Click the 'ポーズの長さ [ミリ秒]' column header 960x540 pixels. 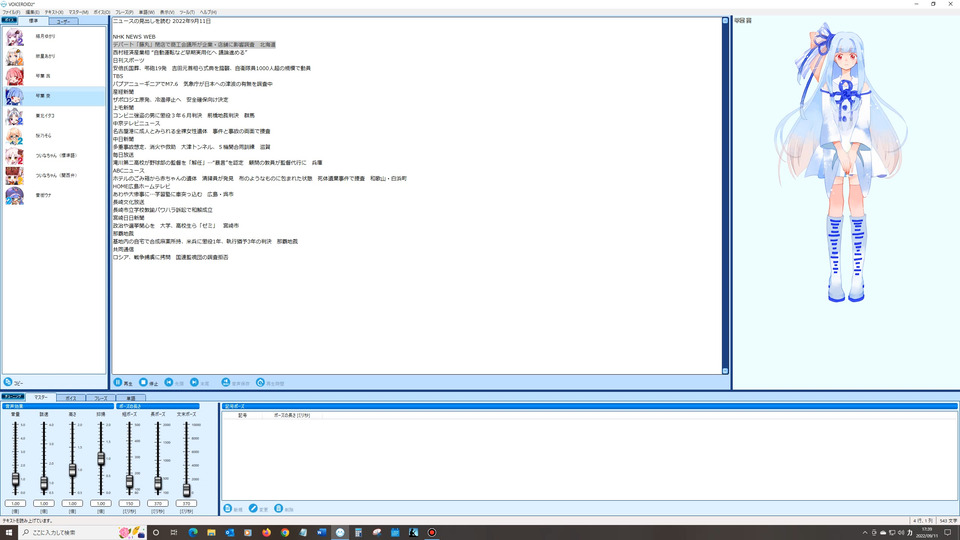pos(292,415)
